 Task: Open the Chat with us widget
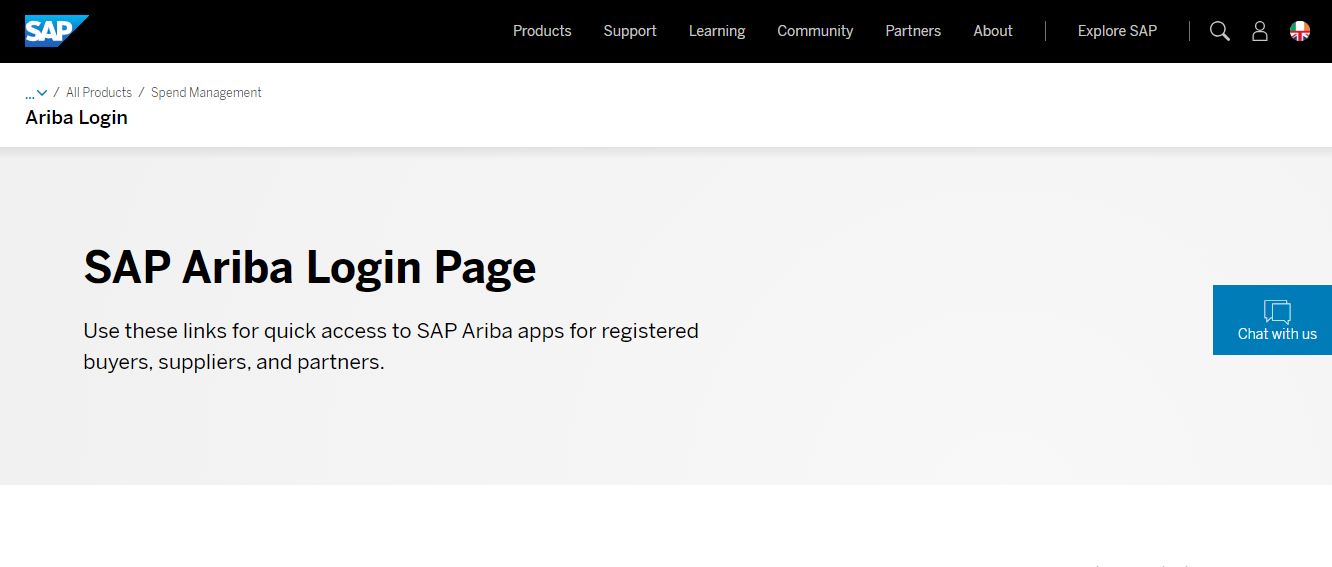click(x=1272, y=320)
